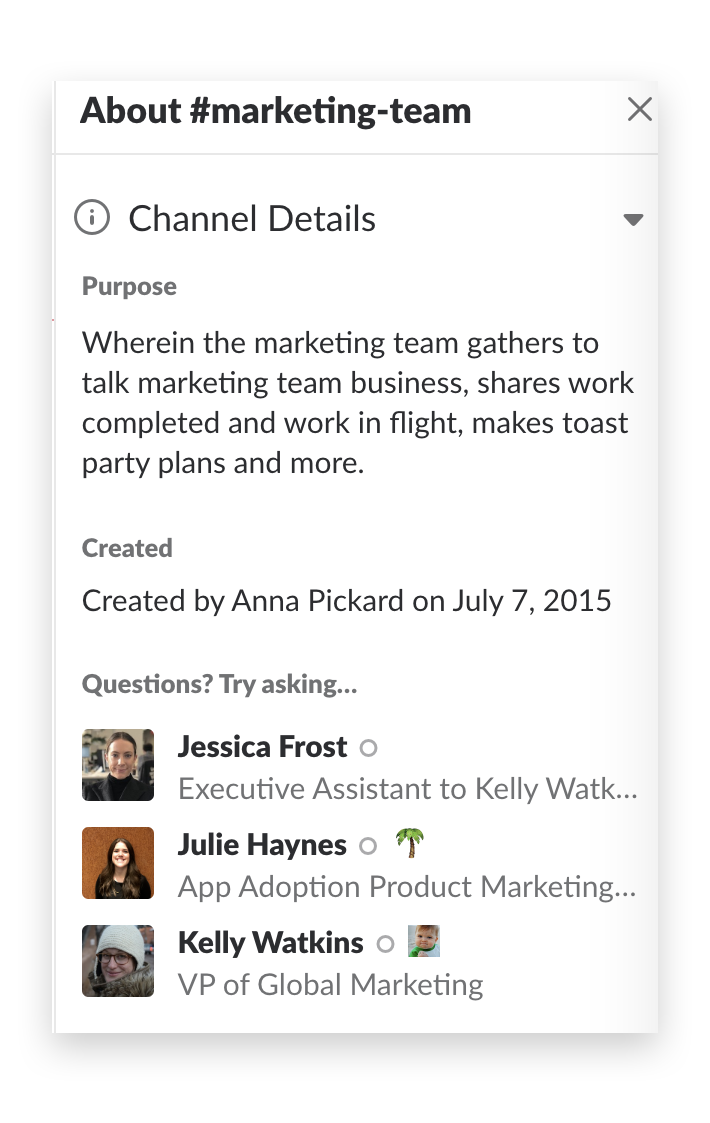Click the Questions? Try asking... label
This screenshot has height=1123, width=710.
tap(220, 684)
